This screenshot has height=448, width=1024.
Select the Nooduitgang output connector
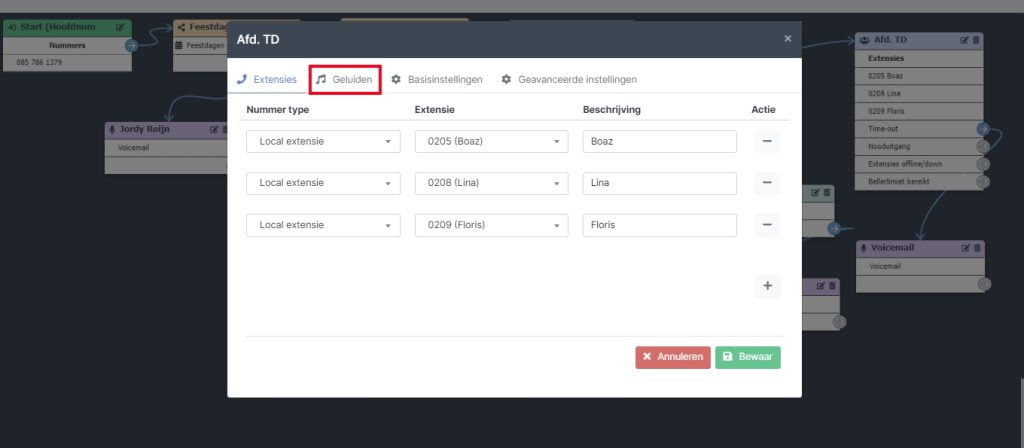(x=983, y=146)
